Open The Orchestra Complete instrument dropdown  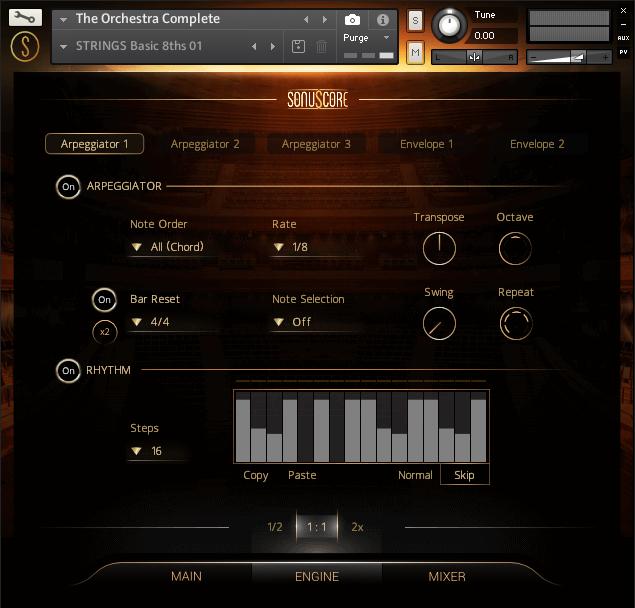click(64, 19)
